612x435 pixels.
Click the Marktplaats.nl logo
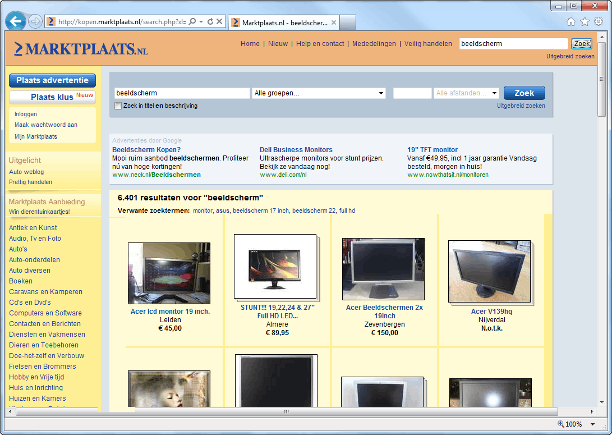(x=81, y=49)
